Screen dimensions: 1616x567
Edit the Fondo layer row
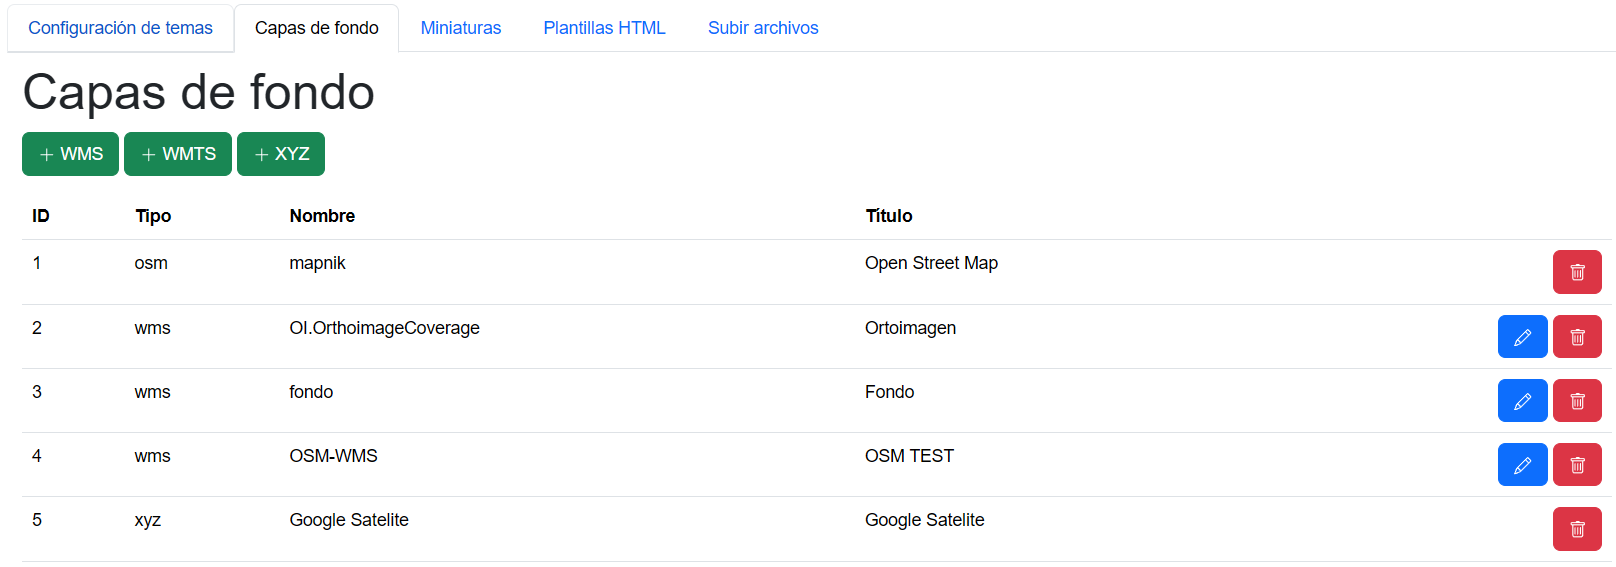point(1522,401)
